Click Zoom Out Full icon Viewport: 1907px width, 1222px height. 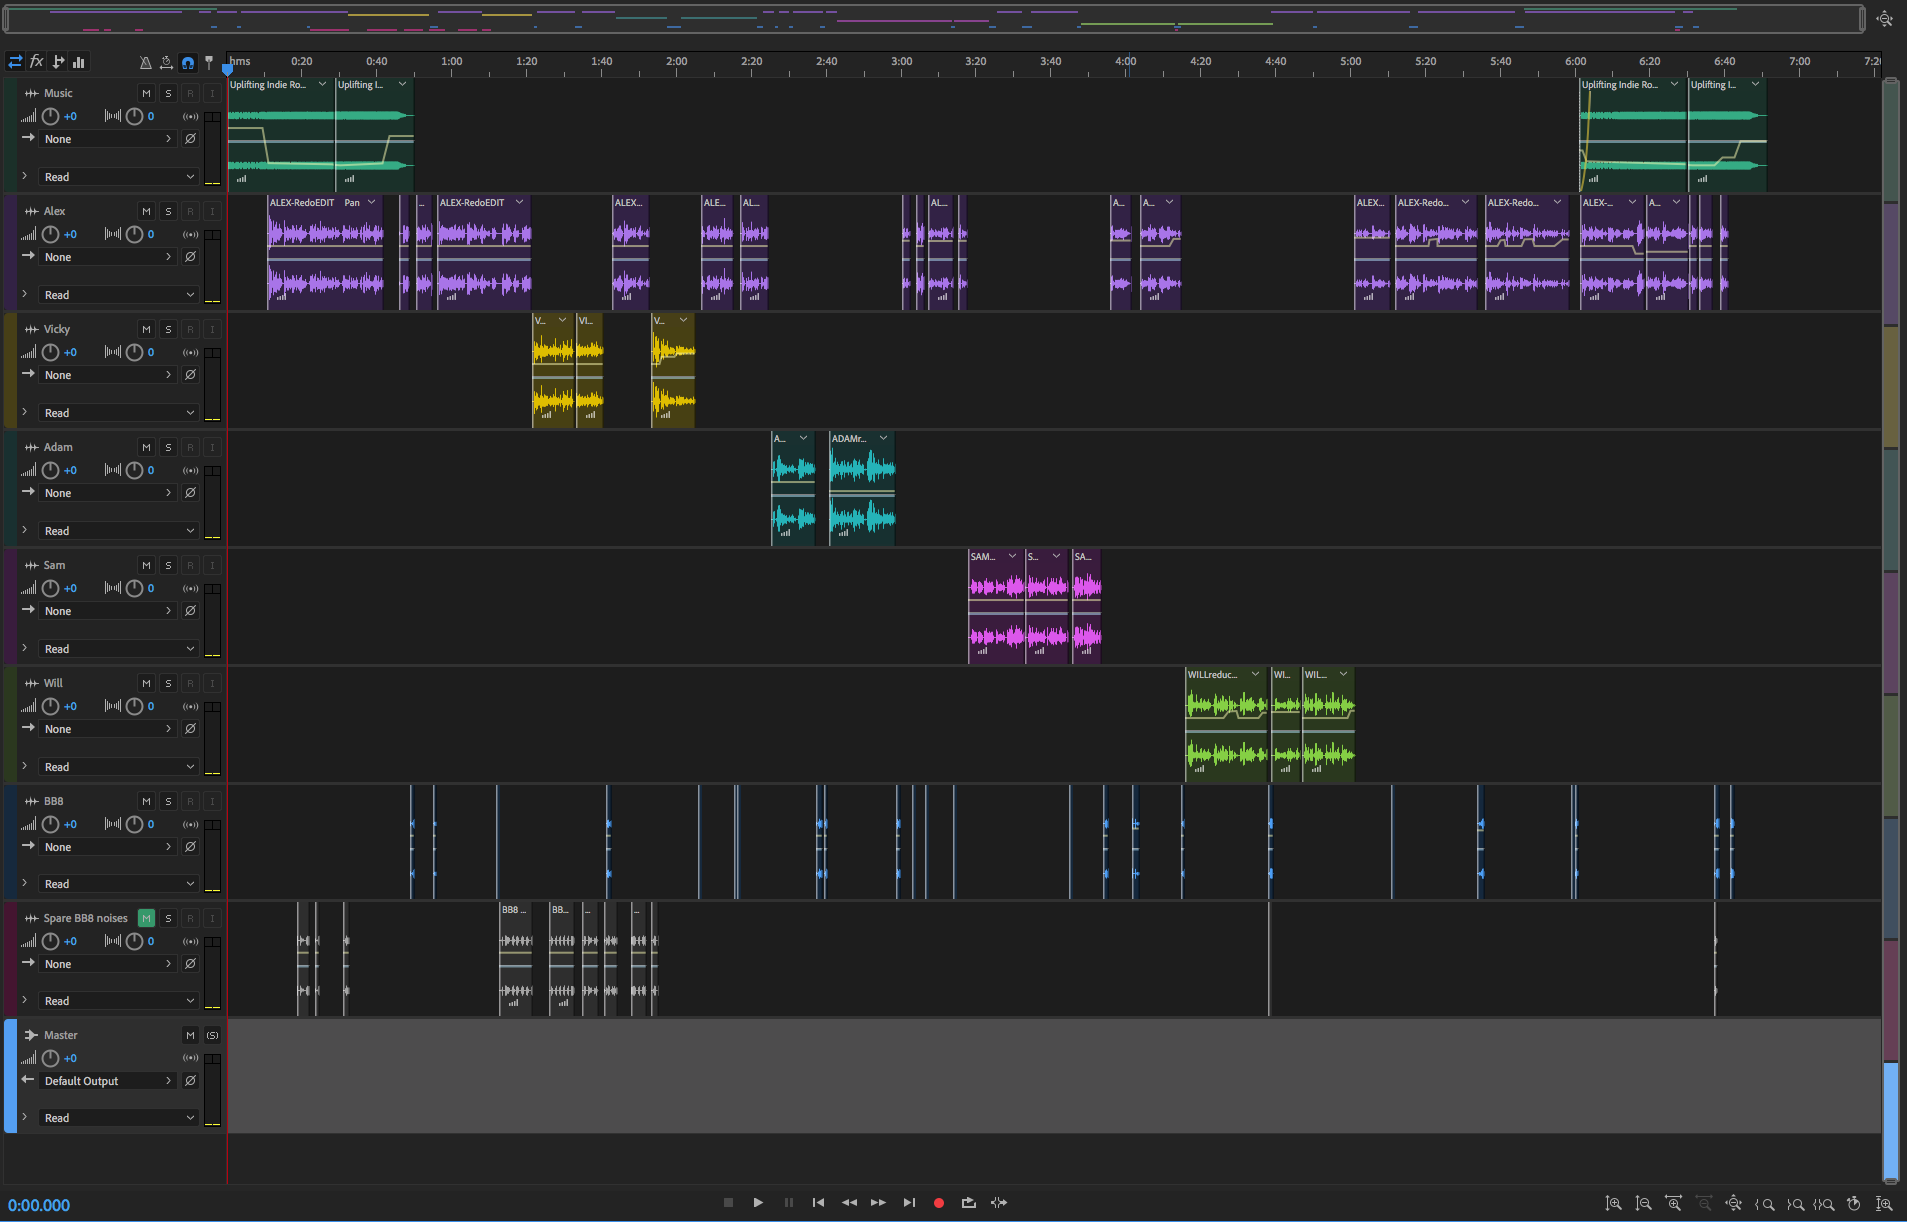1733,1204
